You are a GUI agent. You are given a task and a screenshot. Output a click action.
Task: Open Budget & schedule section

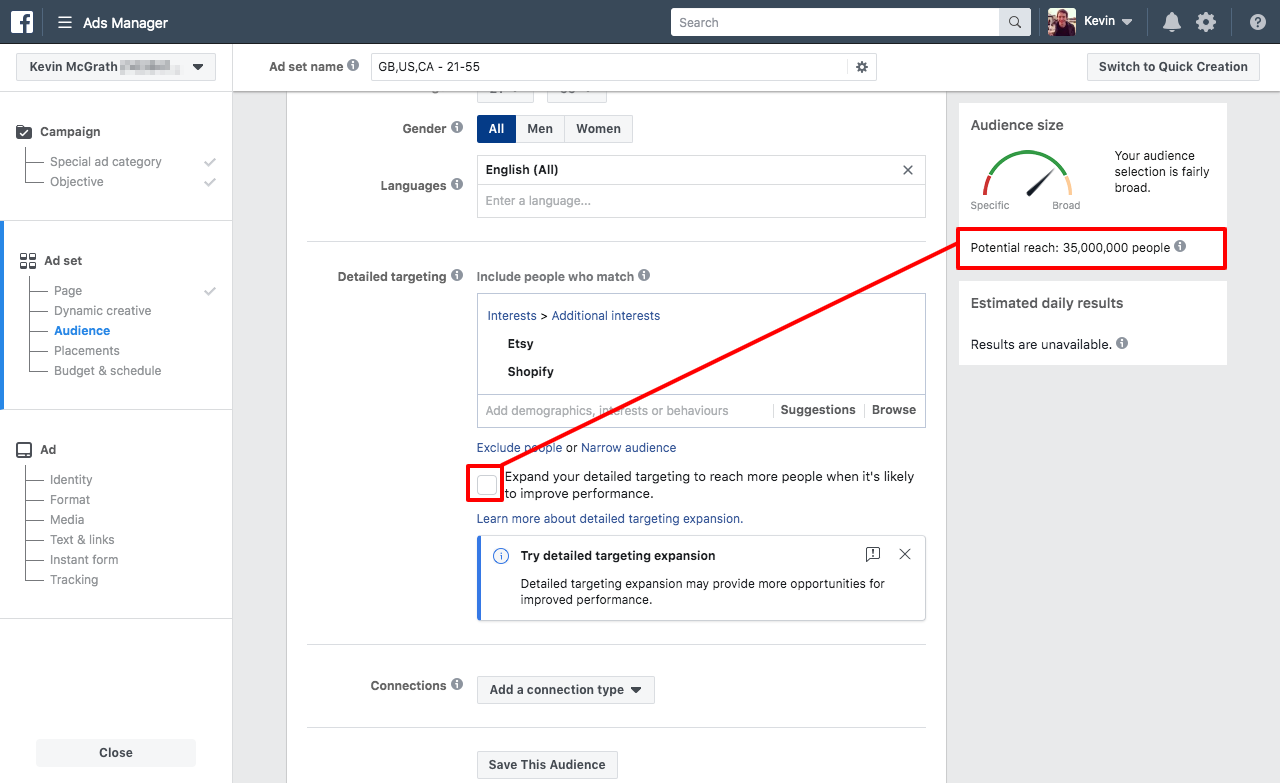(x=107, y=371)
